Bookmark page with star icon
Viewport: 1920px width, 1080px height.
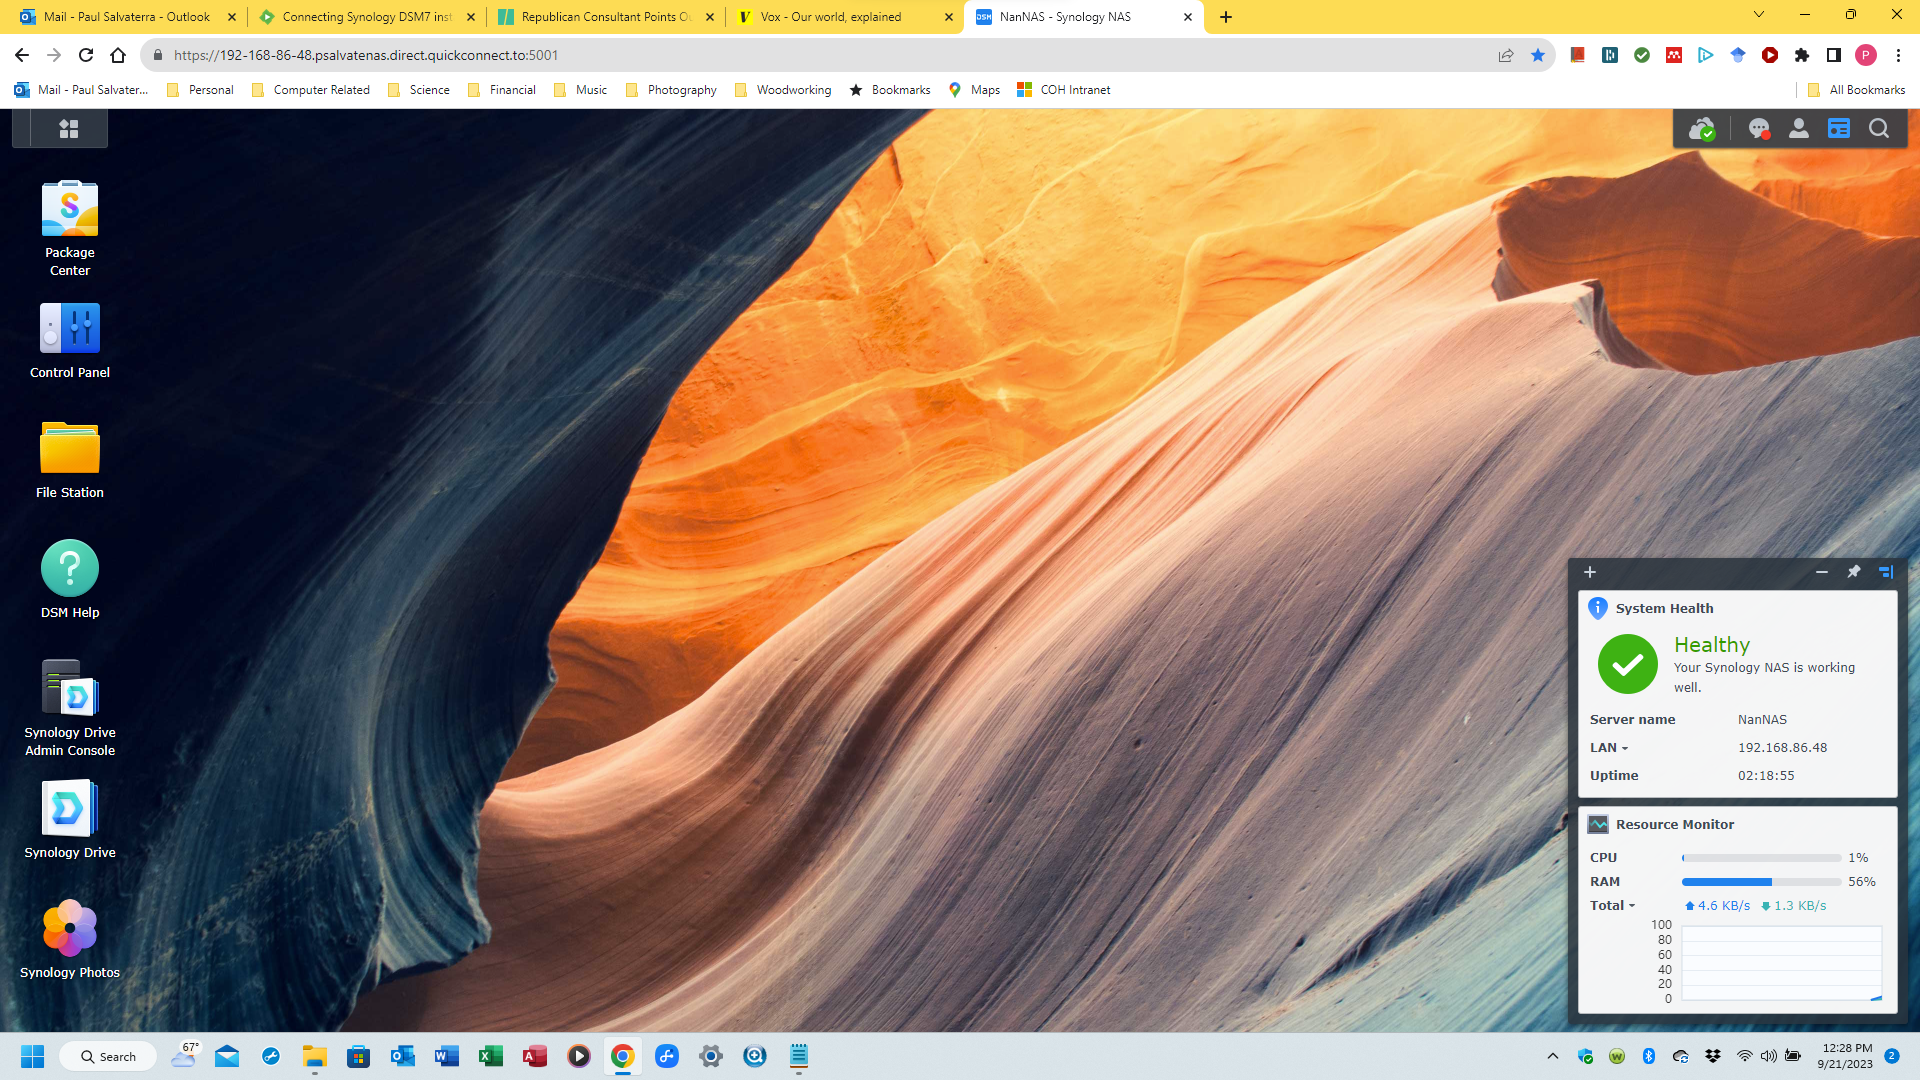[1538, 55]
